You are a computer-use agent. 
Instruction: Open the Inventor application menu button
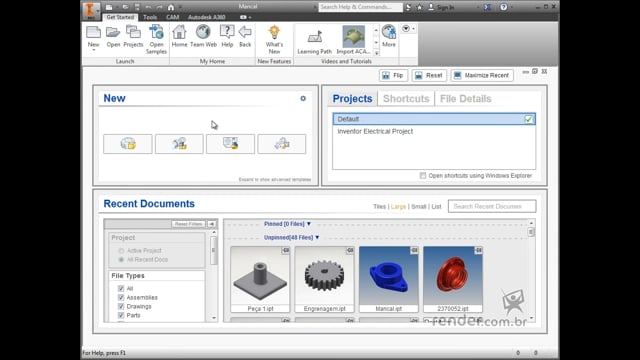[x=90, y=10]
